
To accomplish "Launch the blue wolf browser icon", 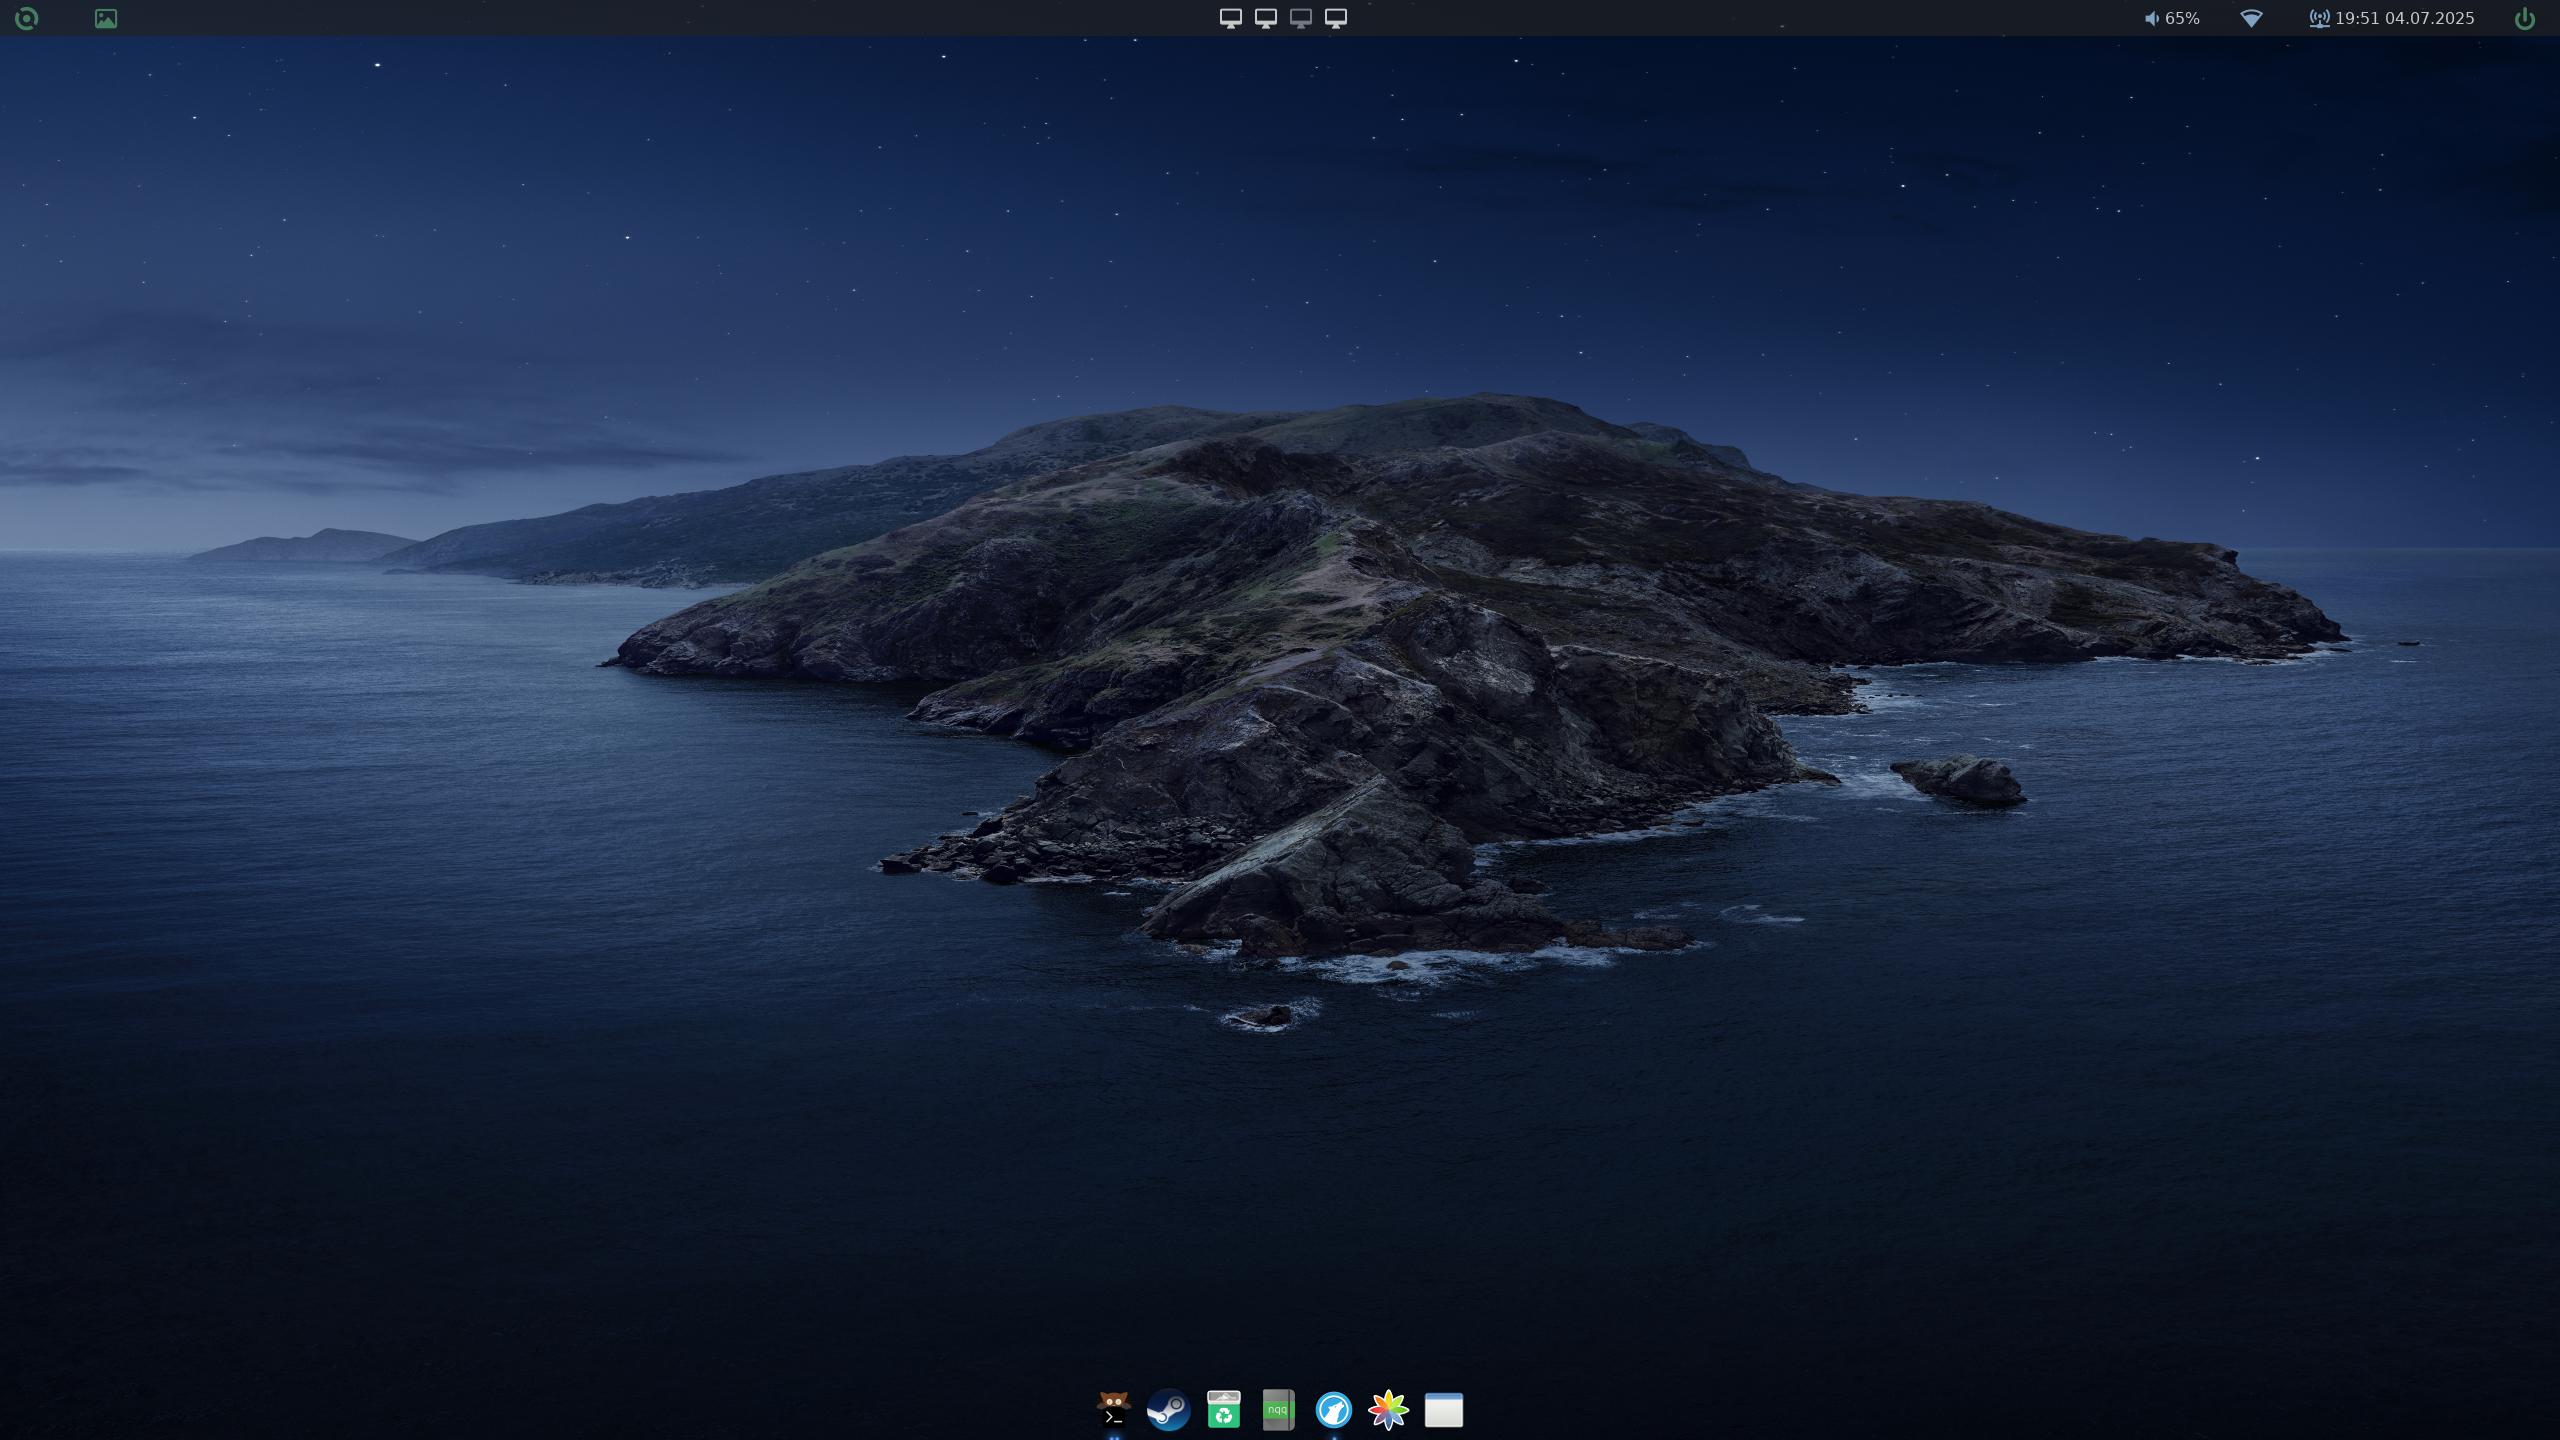I will point(1333,1410).
